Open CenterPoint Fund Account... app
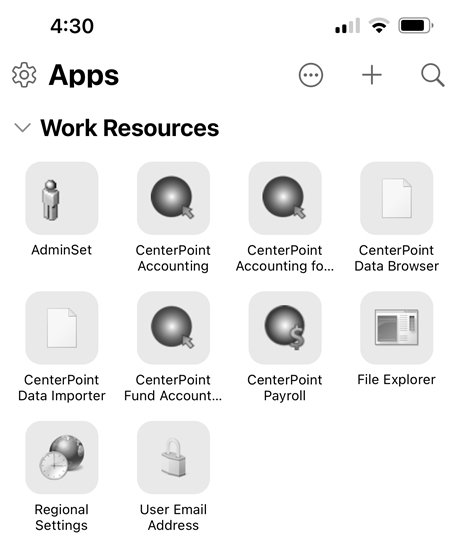The image size is (451, 542). coord(173,328)
